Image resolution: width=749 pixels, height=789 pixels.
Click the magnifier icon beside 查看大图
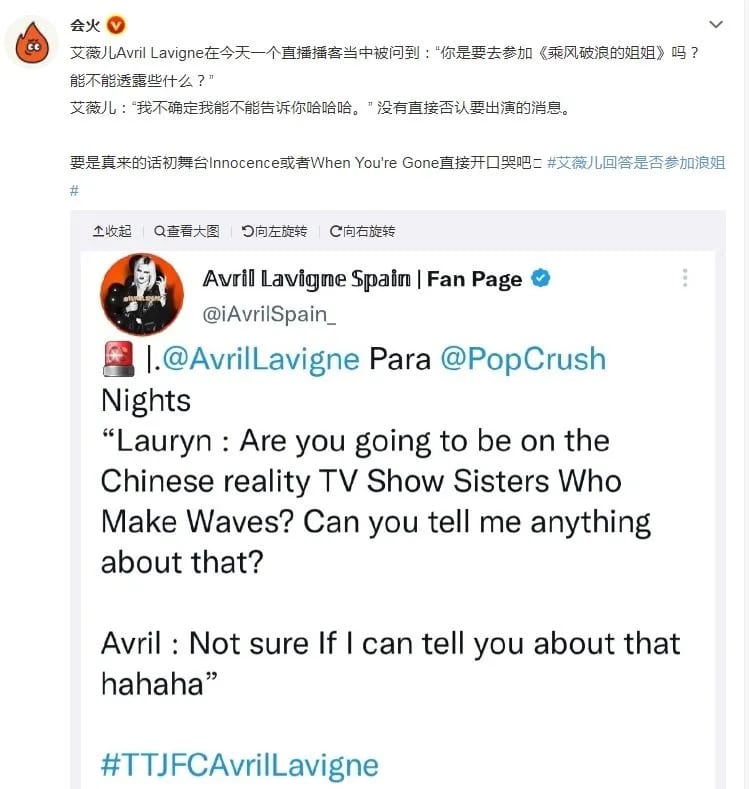coord(159,231)
